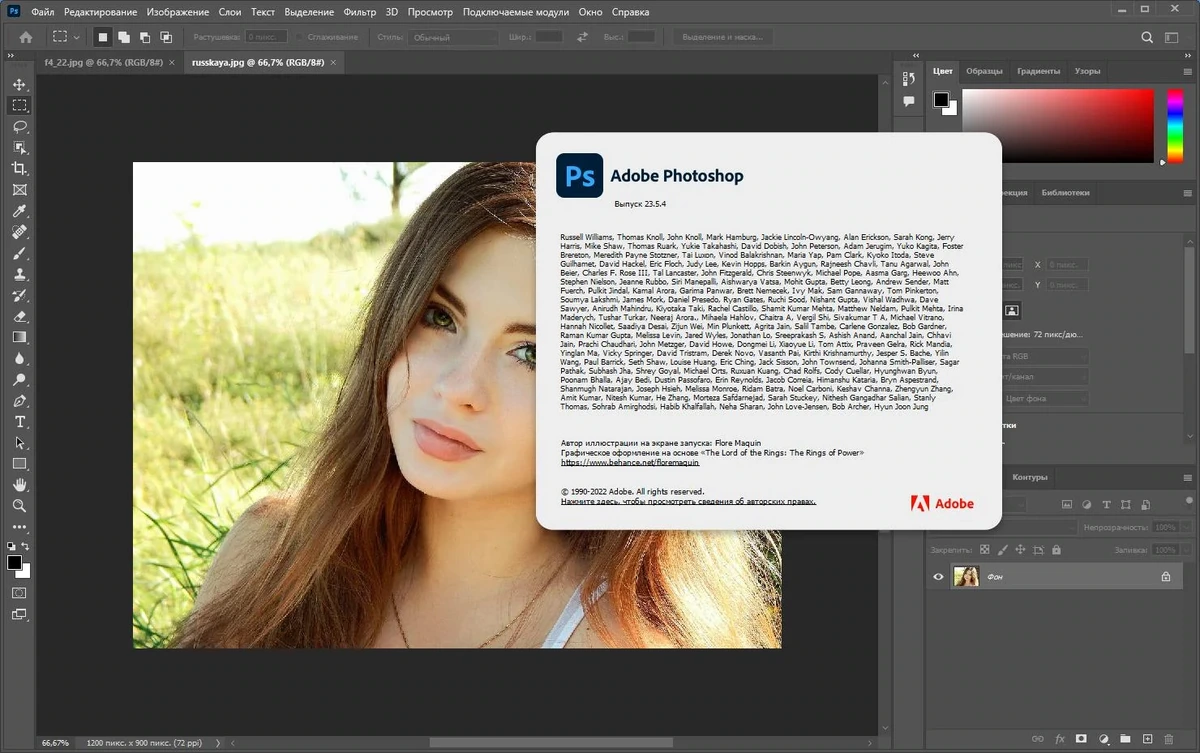The width and height of the screenshot is (1200, 753).
Task: Open the Контуры panel tab
Action: pyautogui.click(x=1029, y=477)
